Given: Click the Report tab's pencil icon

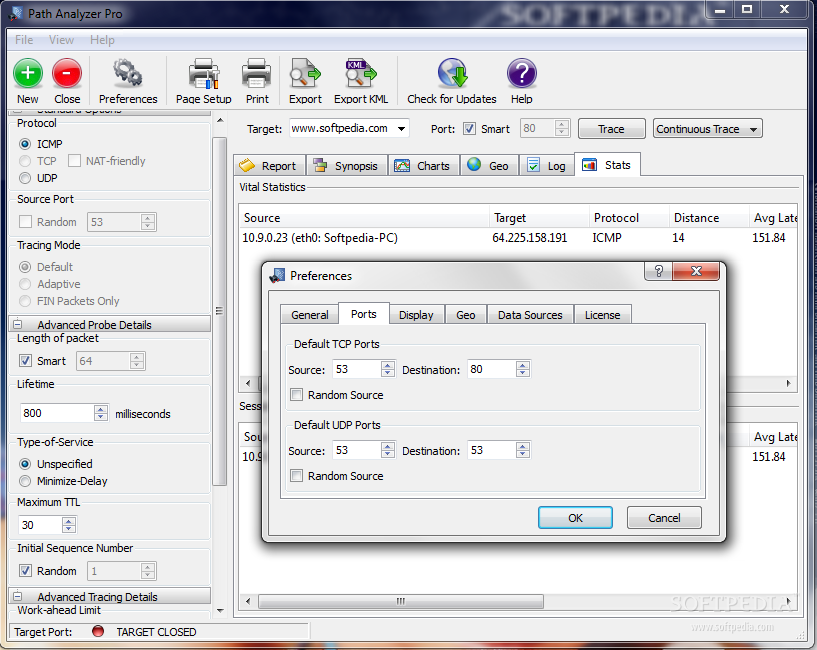Looking at the screenshot, I should [247, 165].
